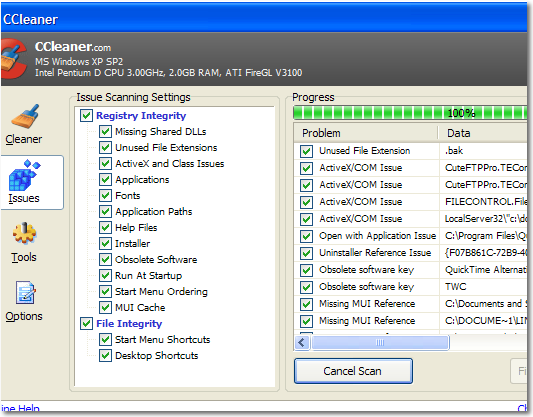Toggle the Applications checkbox

[x=105, y=179]
